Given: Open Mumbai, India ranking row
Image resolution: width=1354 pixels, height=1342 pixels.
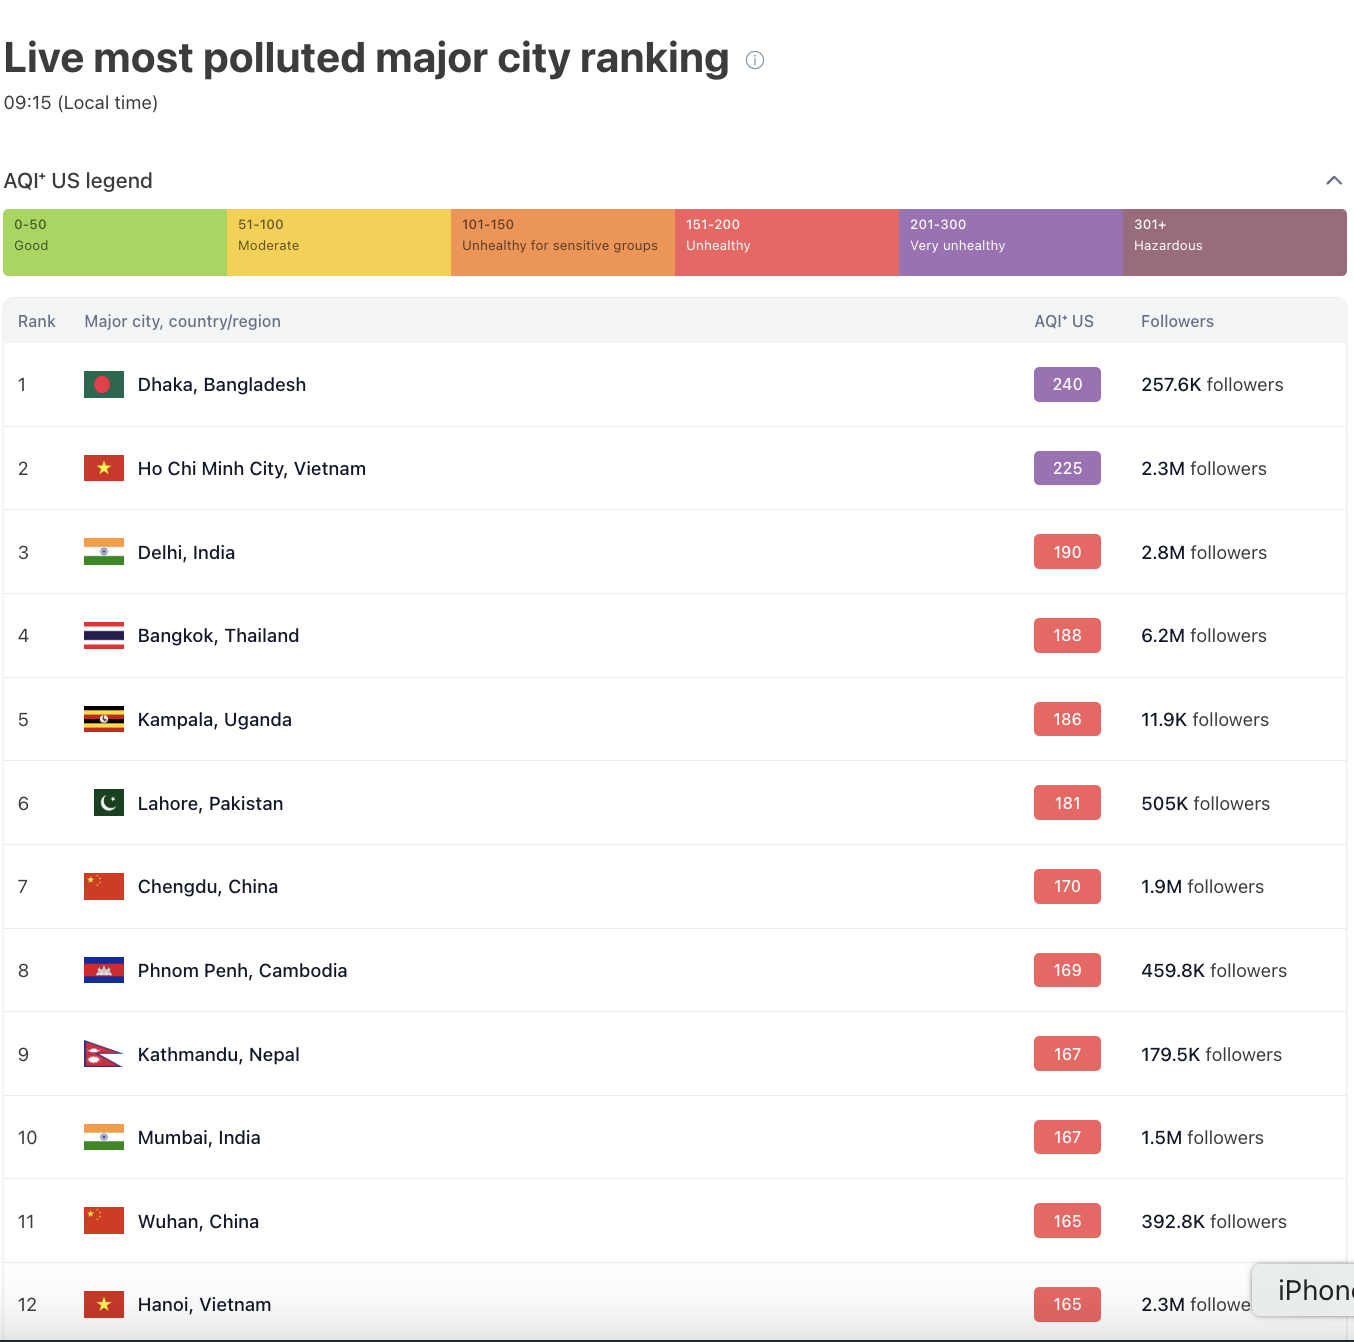Looking at the screenshot, I should click(x=199, y=1138).
